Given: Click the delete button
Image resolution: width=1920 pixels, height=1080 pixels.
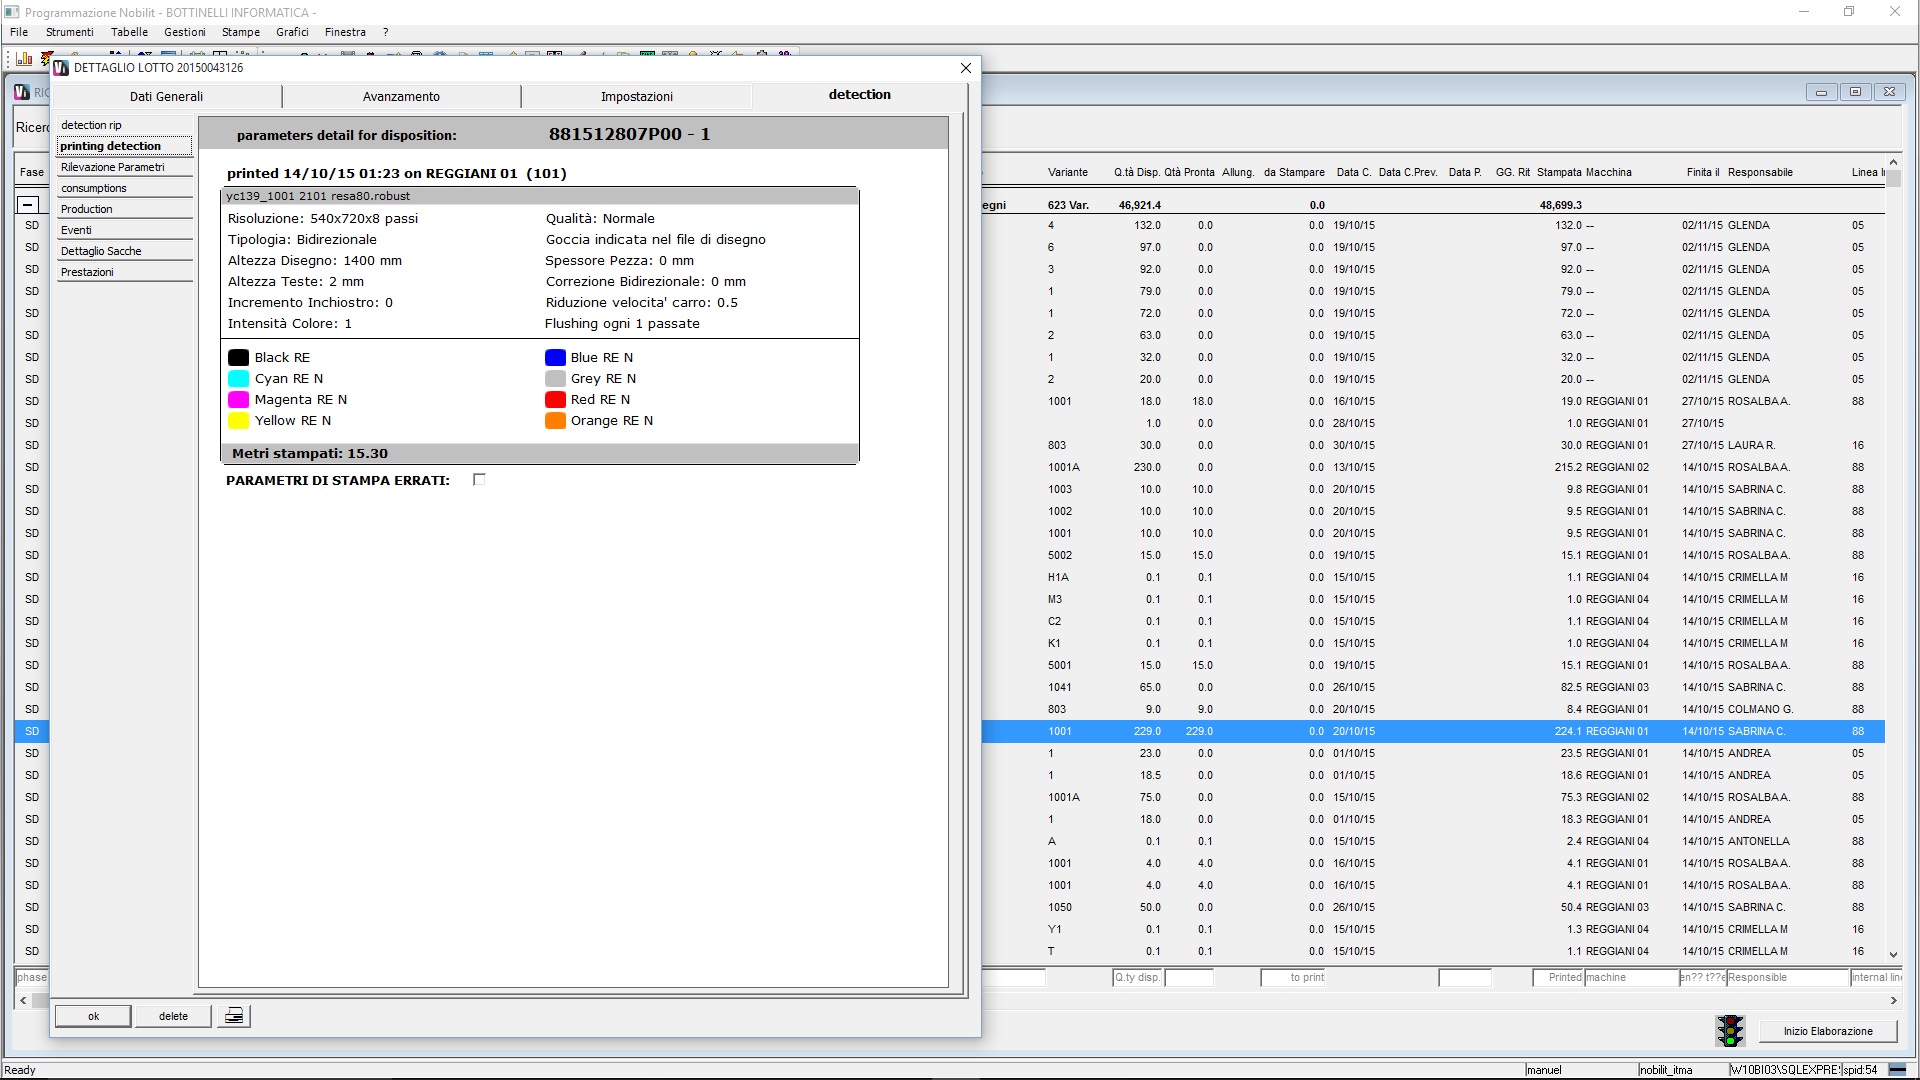Looking at the screenshot, I should [x=173, y=1016].
